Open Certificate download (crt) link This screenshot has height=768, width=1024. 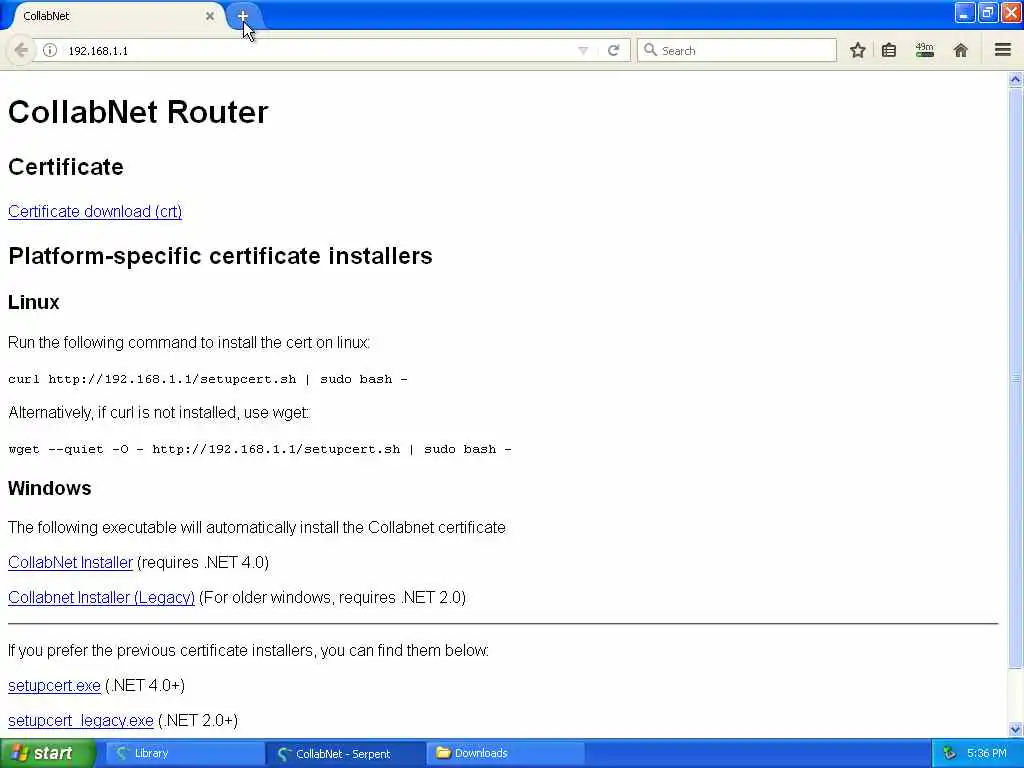tap(95, 212)
